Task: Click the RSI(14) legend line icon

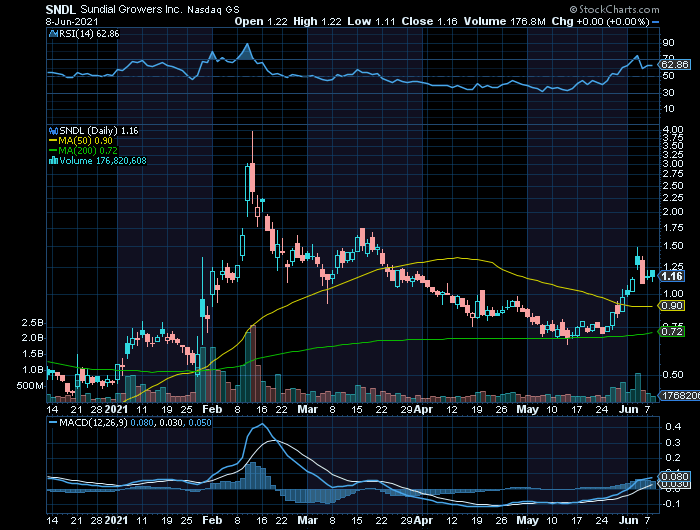Action: (54, 33)
